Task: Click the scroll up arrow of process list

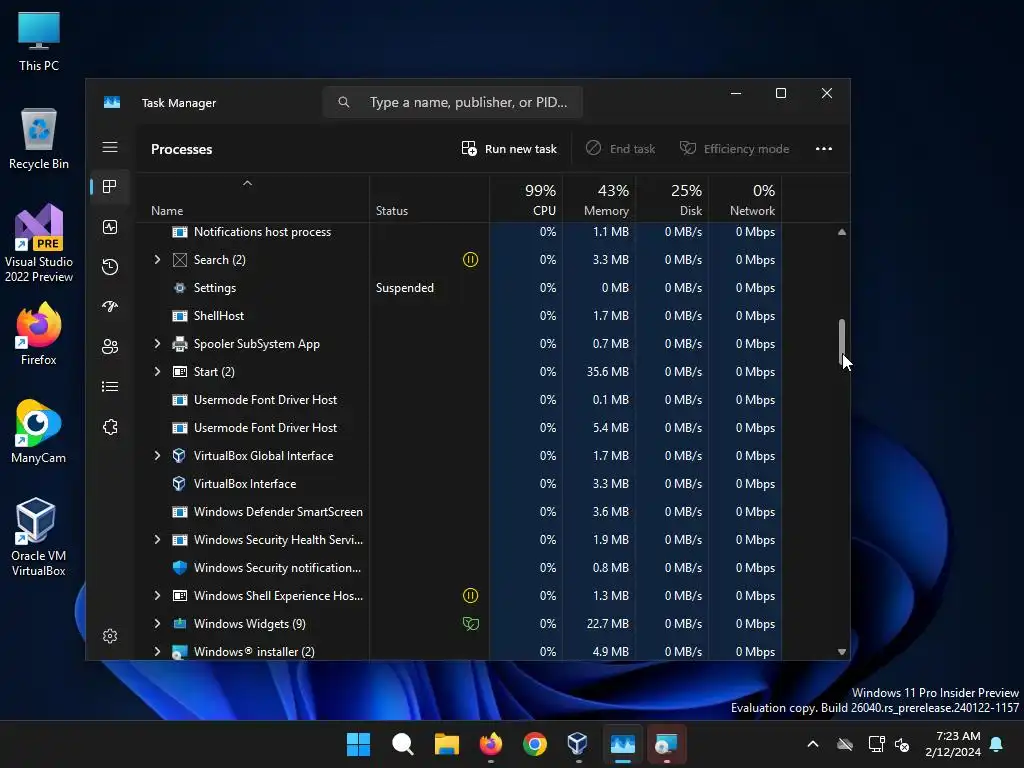Action: click(842, 232)
